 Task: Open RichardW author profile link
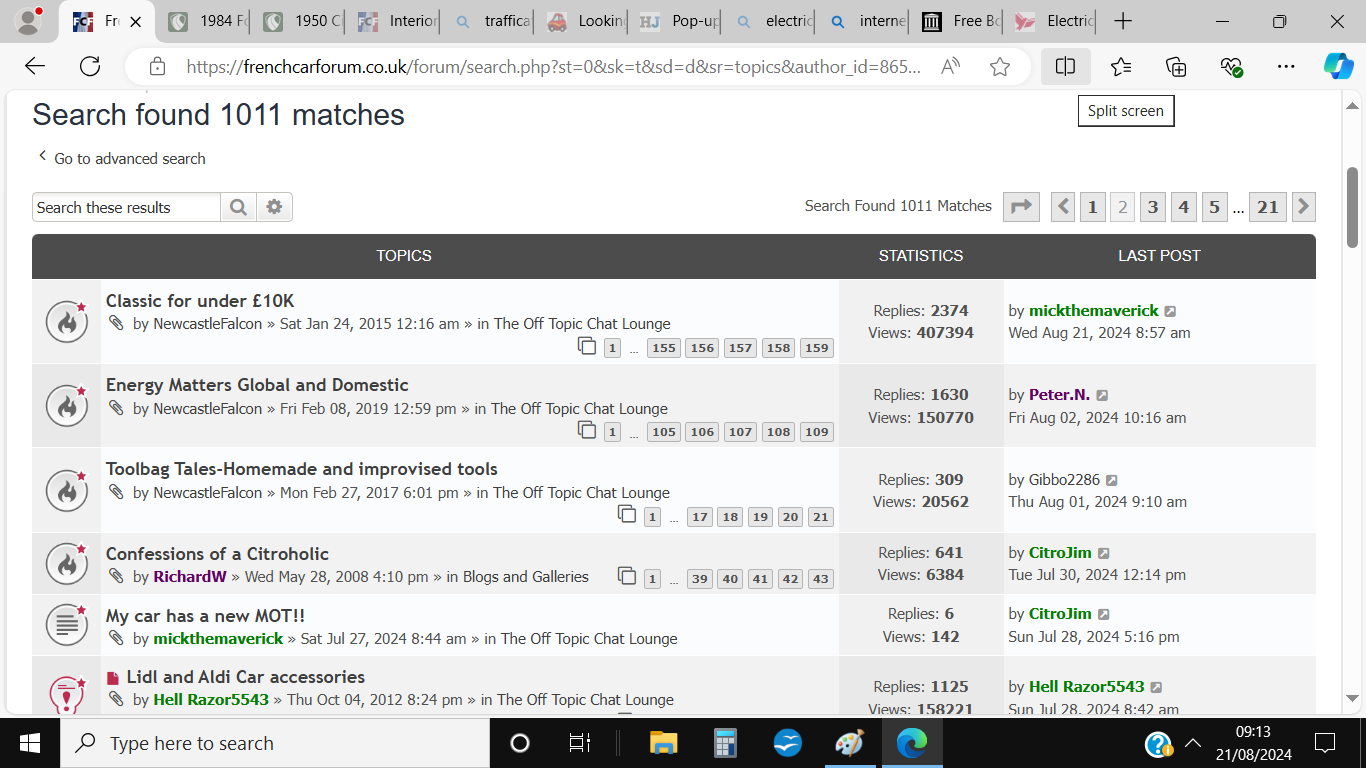[190, 577]
